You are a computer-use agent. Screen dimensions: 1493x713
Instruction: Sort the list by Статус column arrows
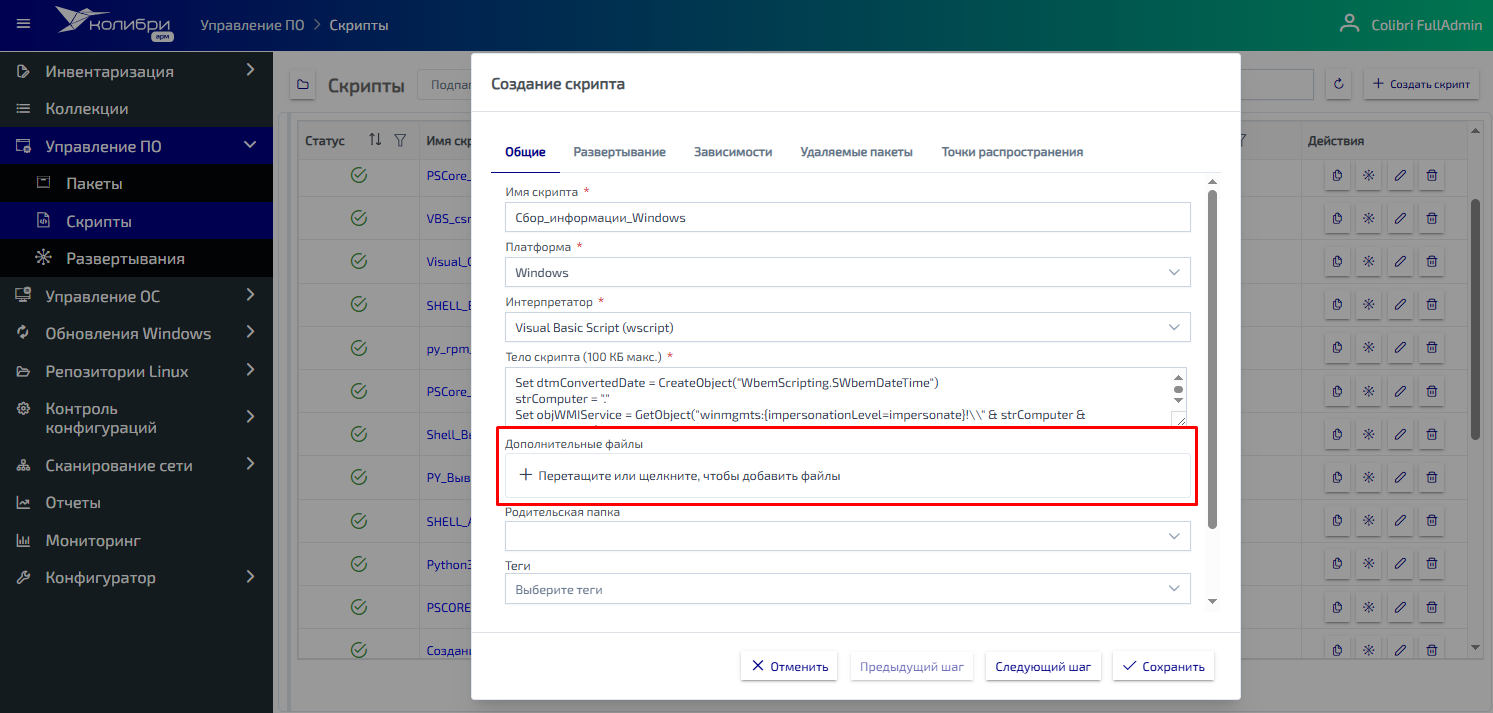(375, 141)
